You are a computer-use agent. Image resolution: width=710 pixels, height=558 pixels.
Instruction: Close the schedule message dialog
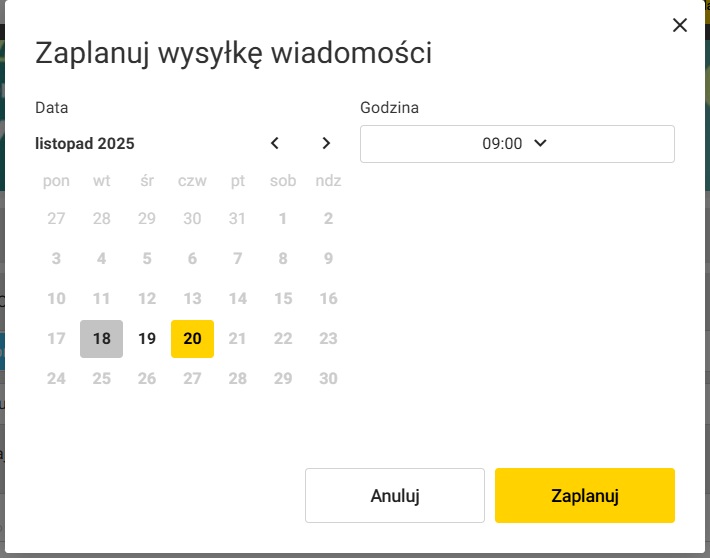tap(680, 25)
